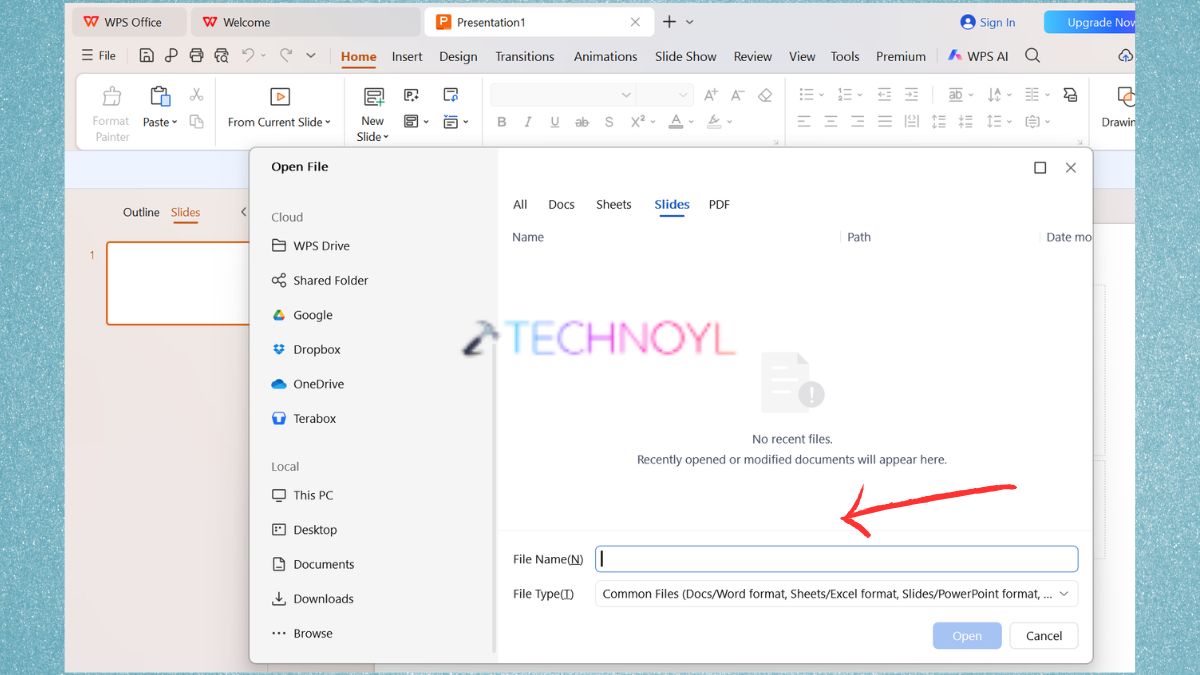Click the Cut scissors icon
Screen dimensions: 1200x675
[x=196, y=95]
